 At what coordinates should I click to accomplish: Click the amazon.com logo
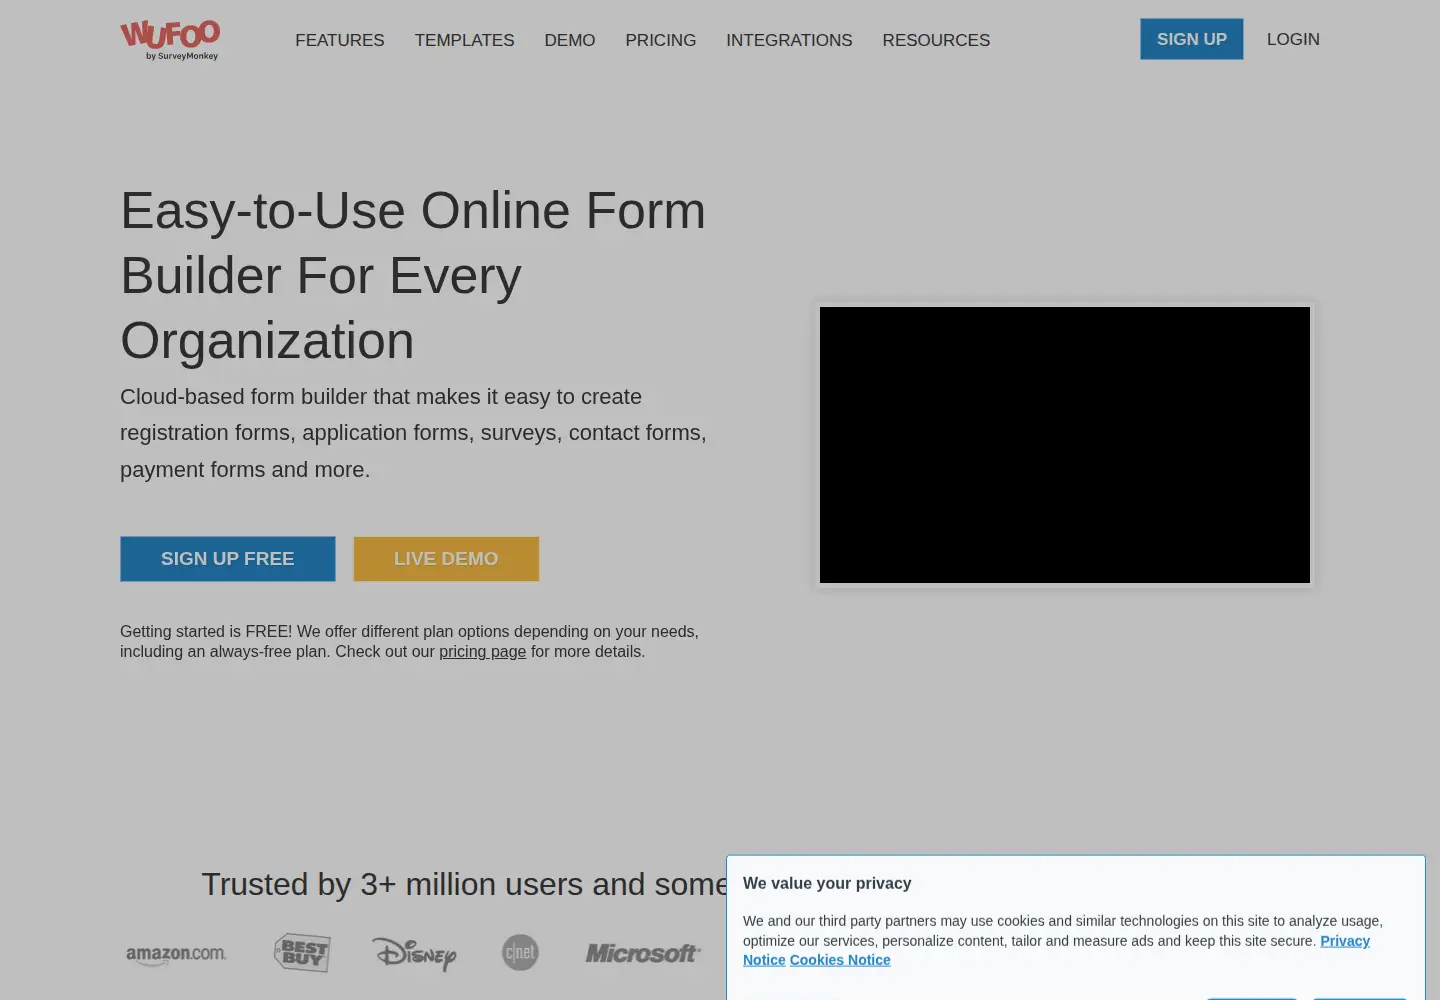tap(176, 954)
